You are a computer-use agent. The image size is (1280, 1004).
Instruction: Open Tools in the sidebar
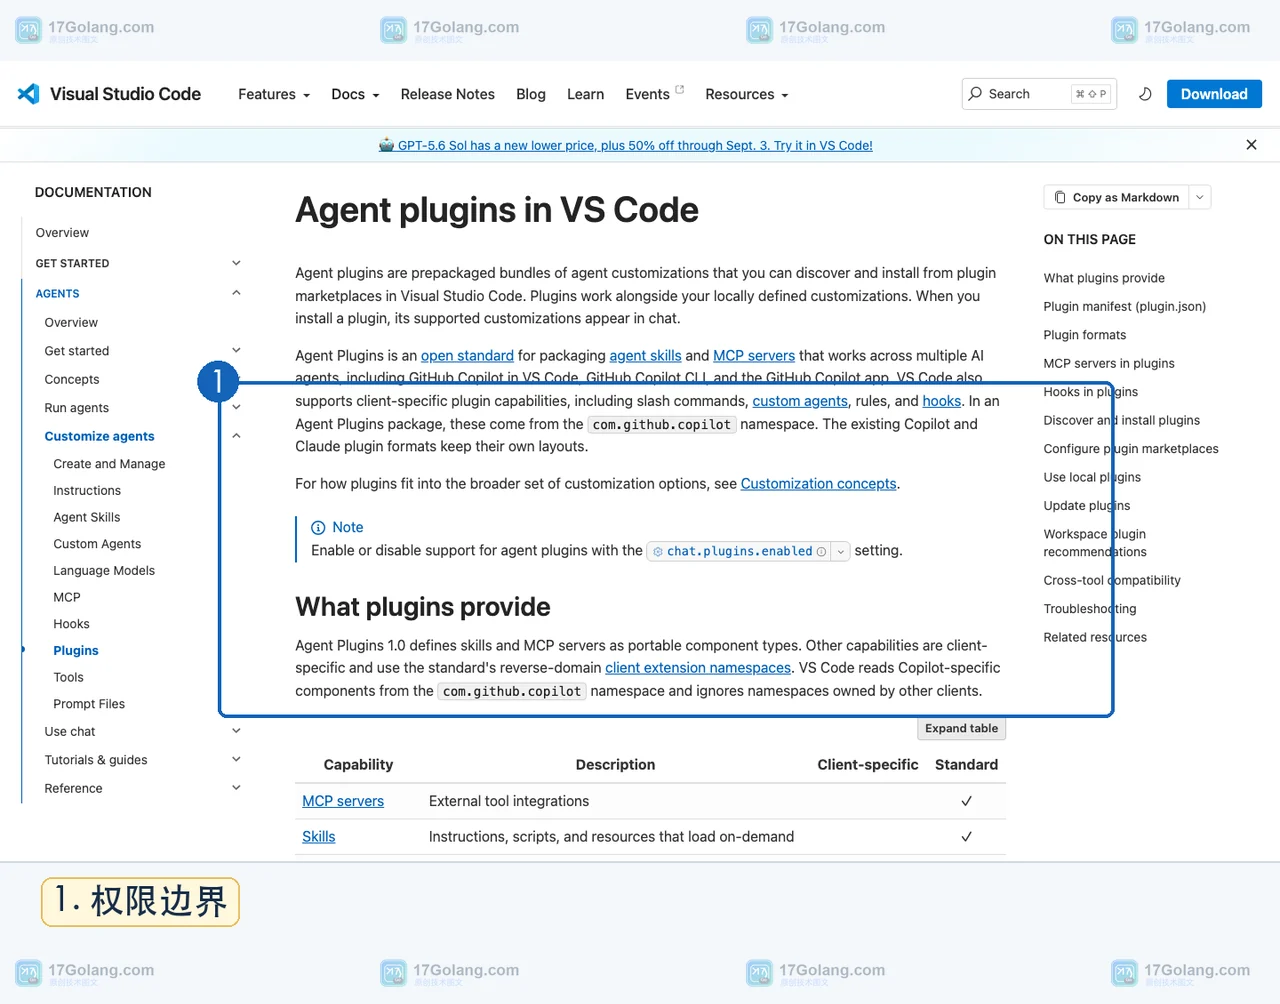coord(68,677)
